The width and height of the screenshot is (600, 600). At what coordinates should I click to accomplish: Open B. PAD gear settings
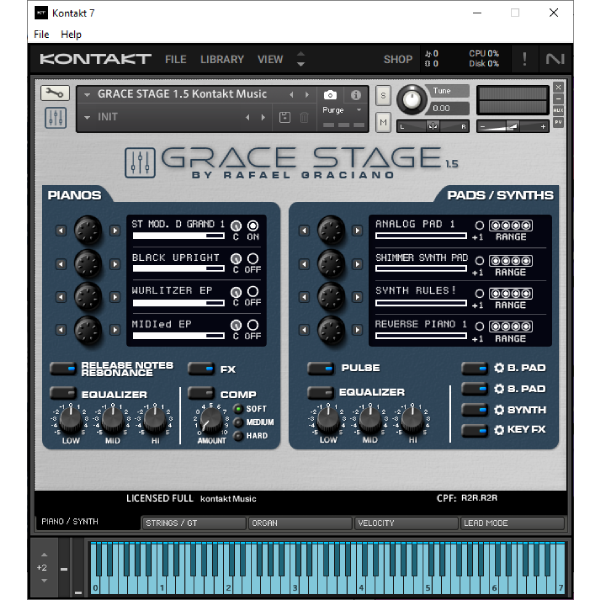click(x=499, y=368)
